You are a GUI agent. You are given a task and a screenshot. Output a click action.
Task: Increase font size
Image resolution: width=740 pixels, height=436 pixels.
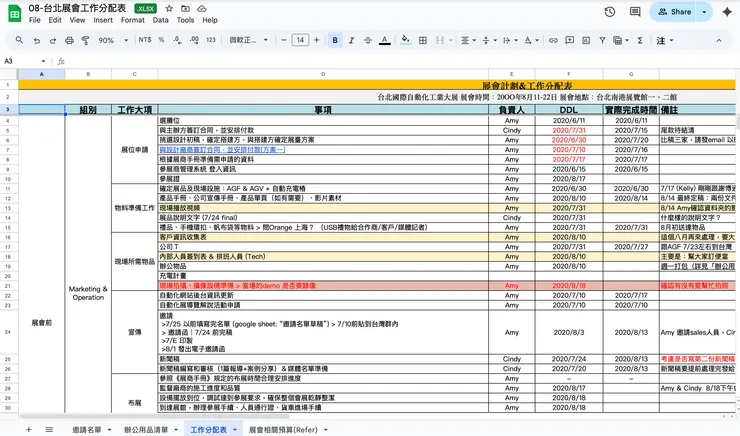click(317, 40)
